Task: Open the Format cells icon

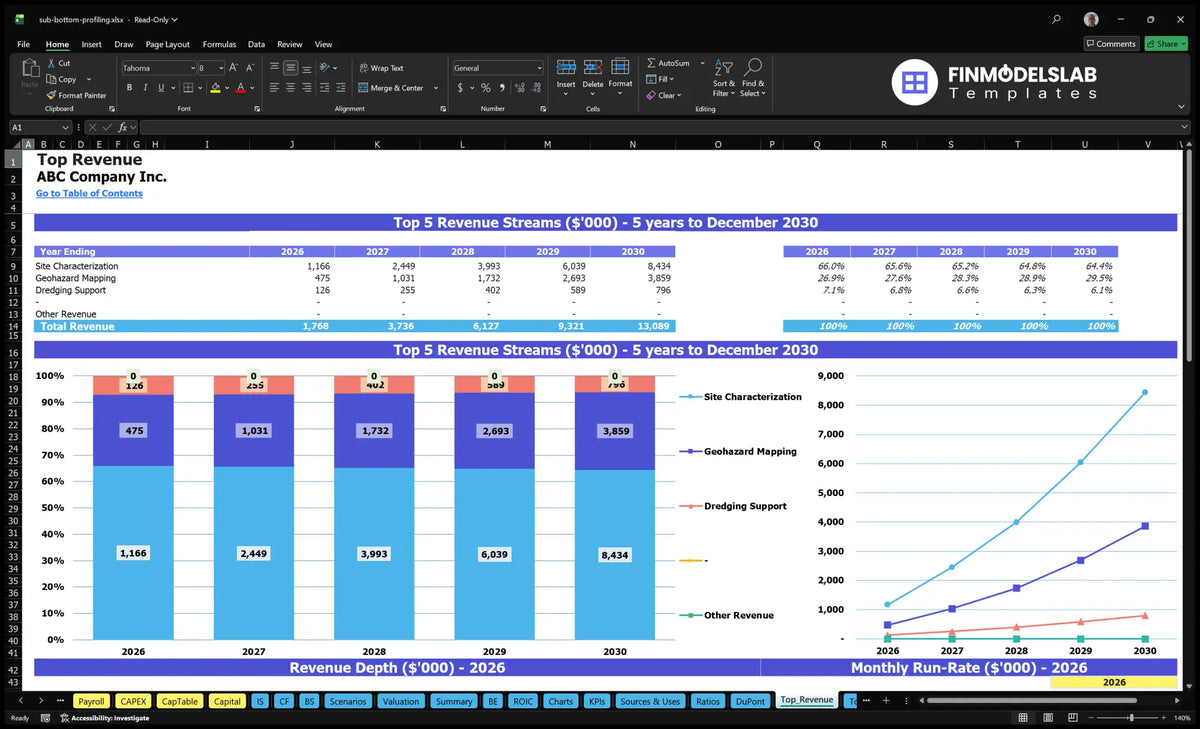Action: [620, 67]
